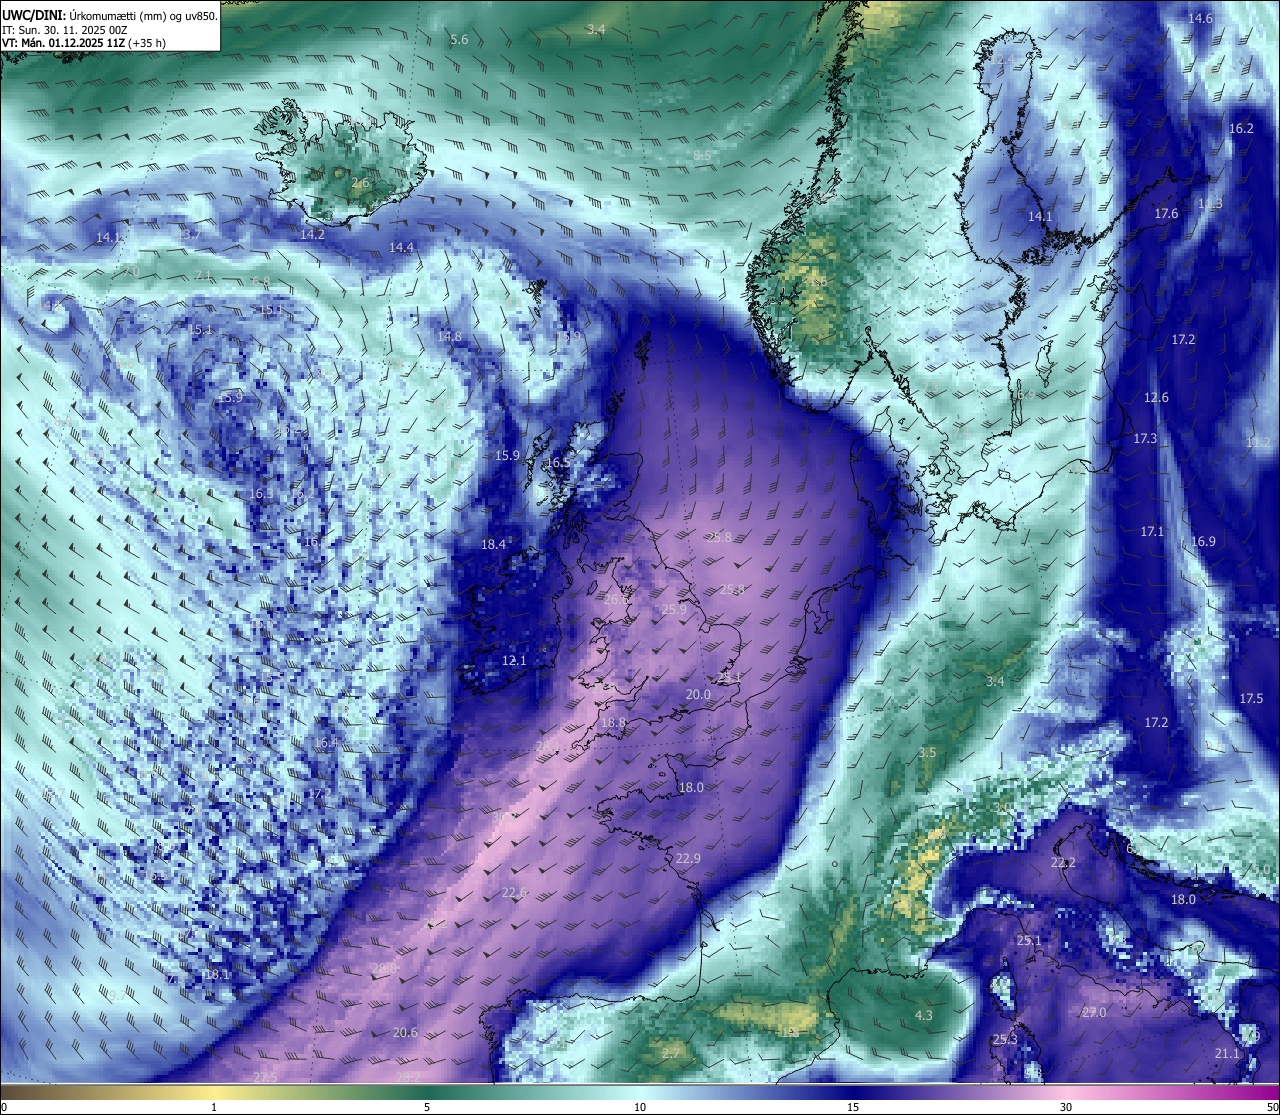Click the 18.4 value label

[x=493, y=545]
